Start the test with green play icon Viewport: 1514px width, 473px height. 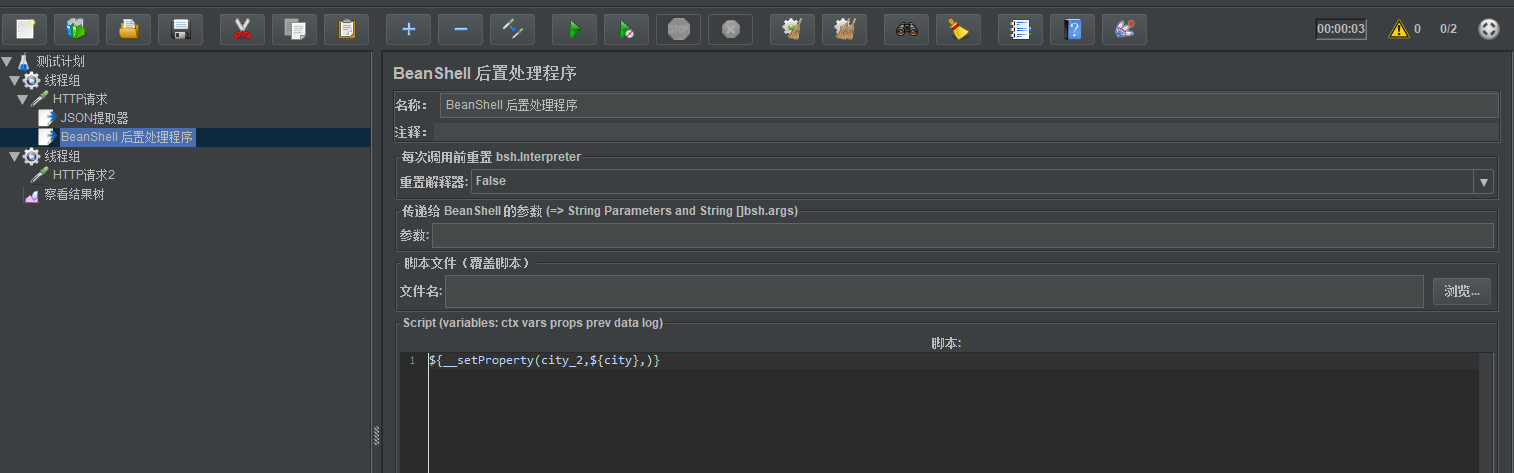574,29
